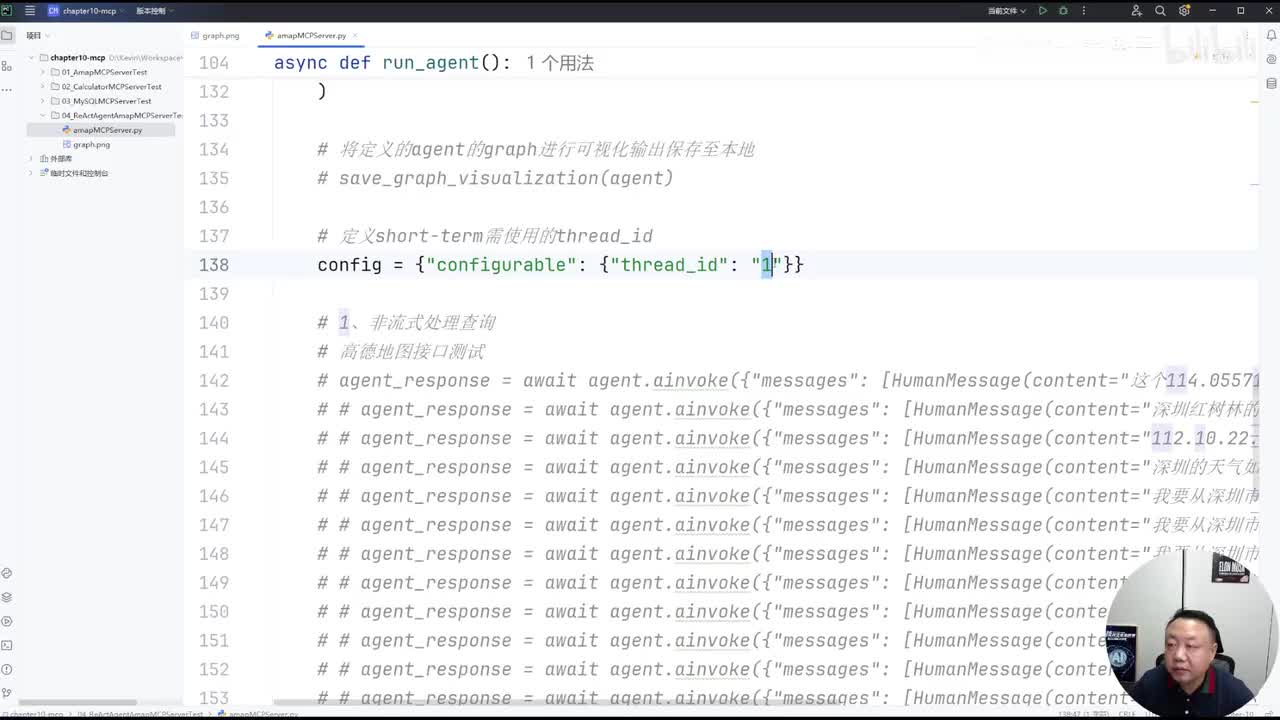Open IDE settings gear

tap(1184, 11)
